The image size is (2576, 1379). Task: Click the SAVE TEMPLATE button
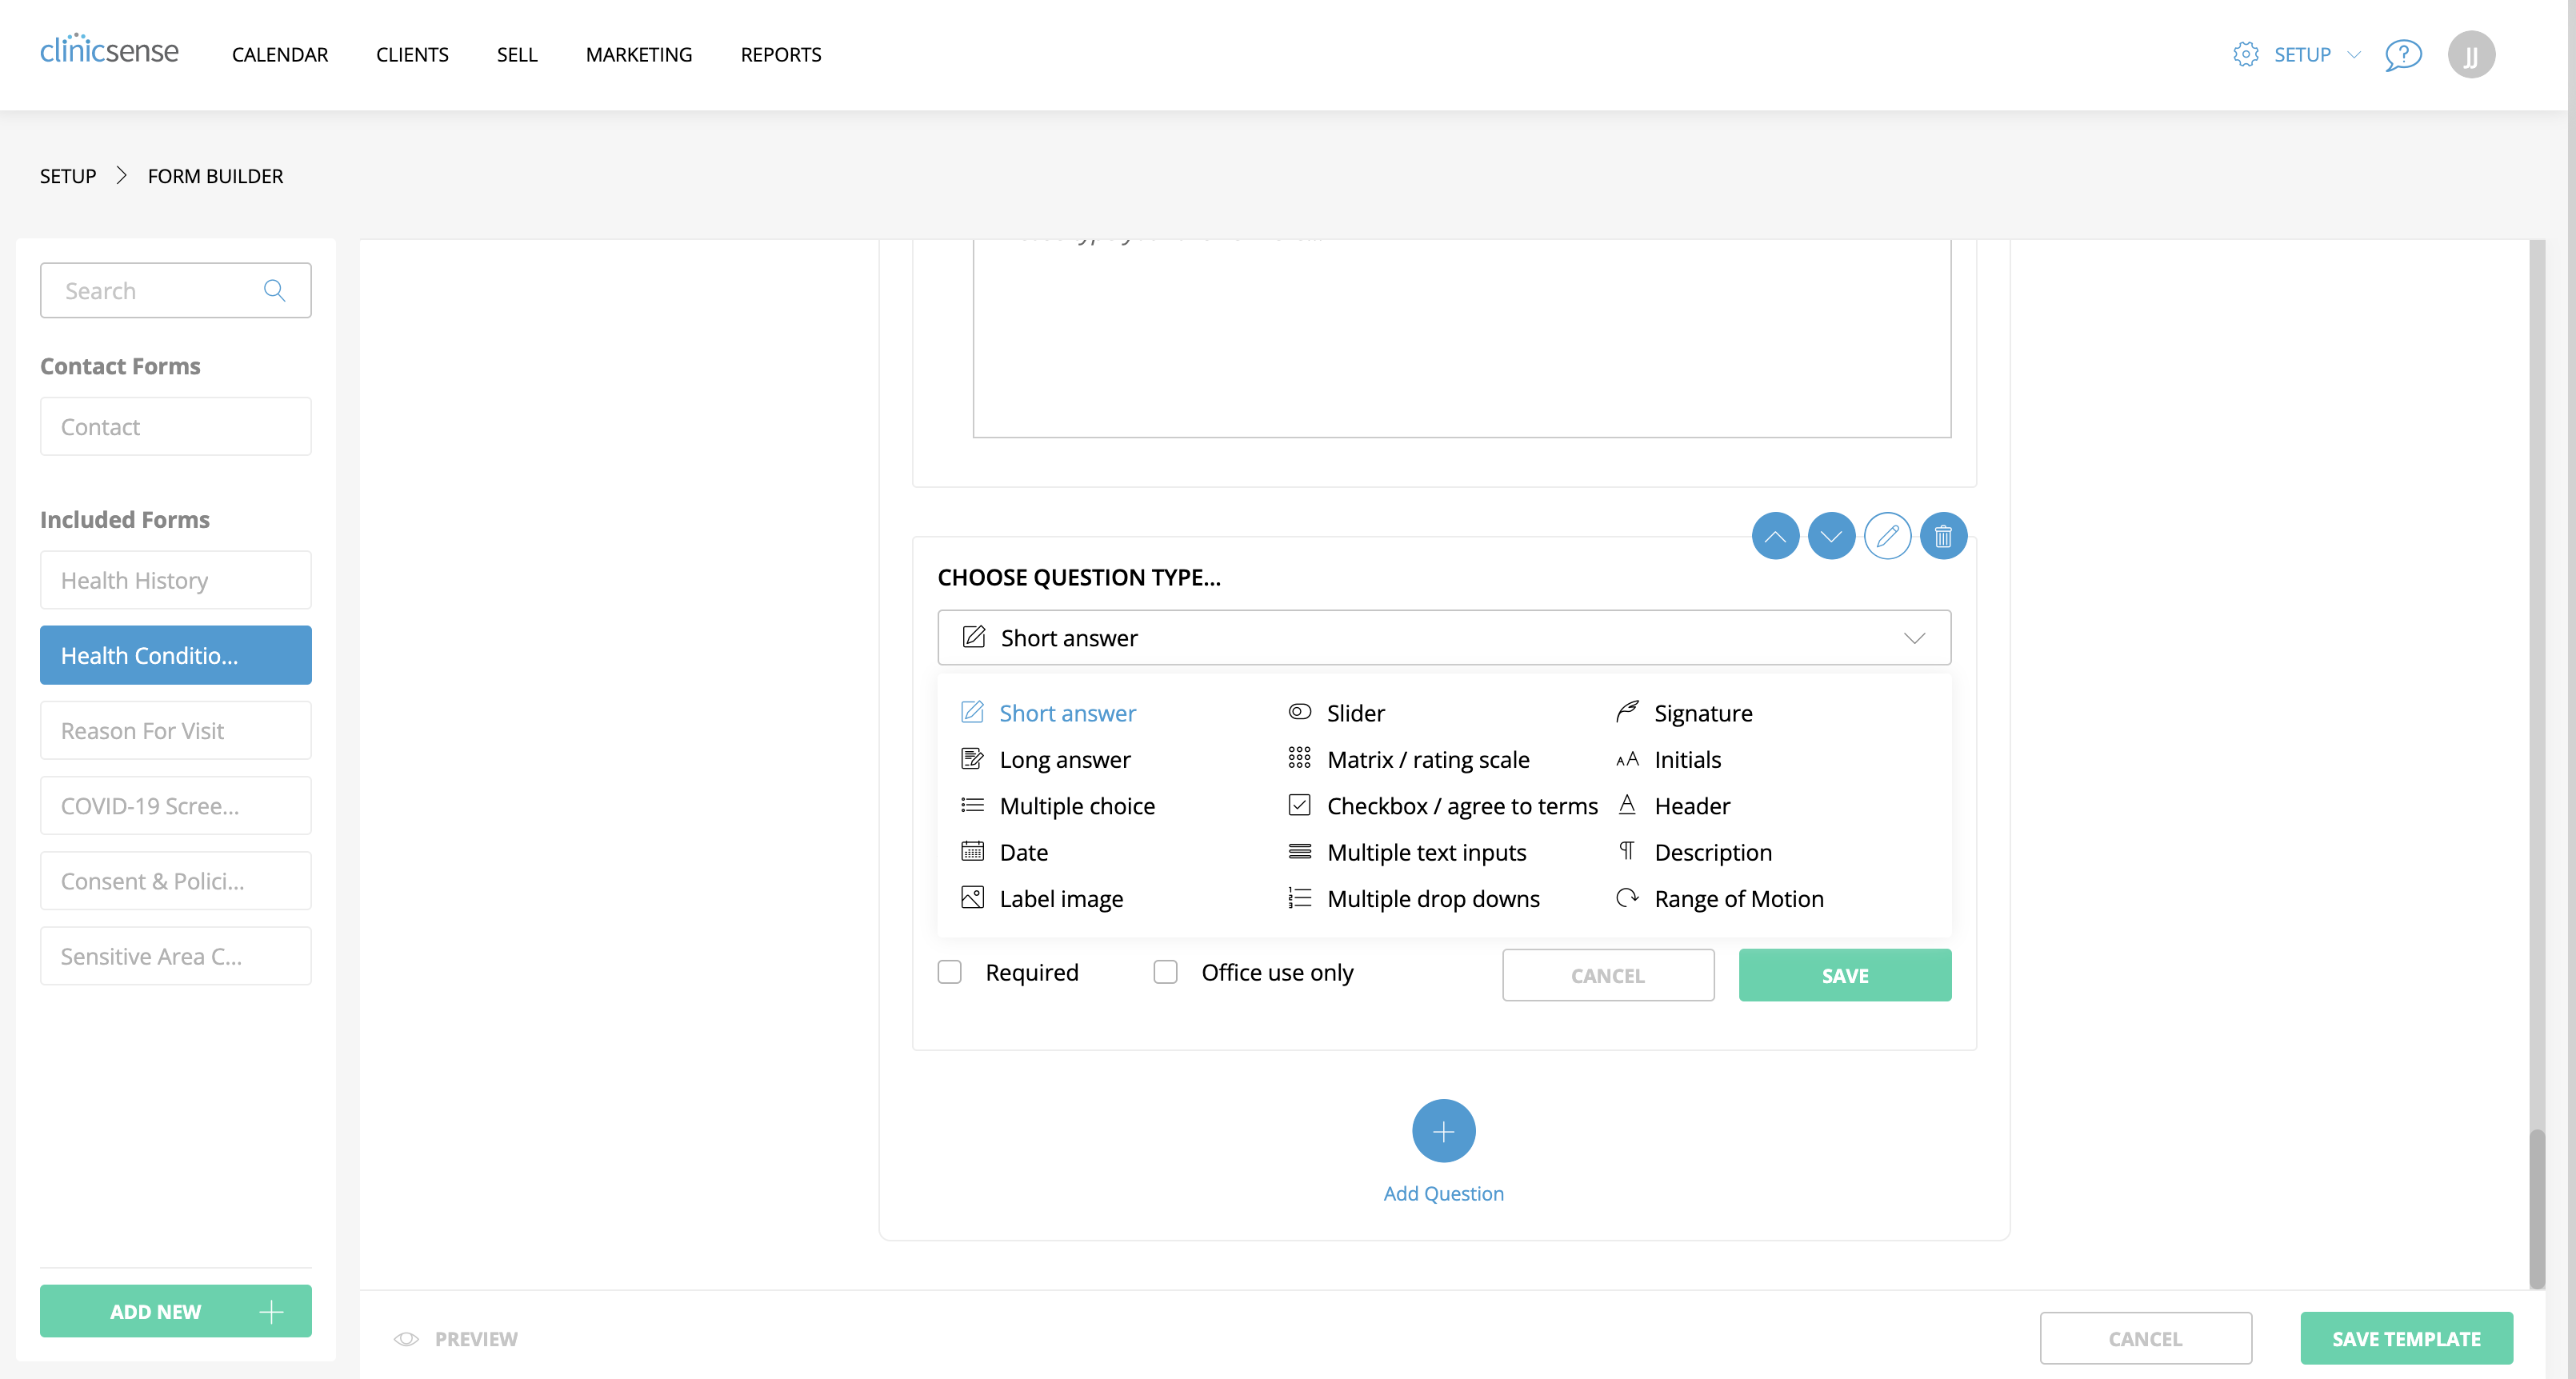coord(2406,1338)
